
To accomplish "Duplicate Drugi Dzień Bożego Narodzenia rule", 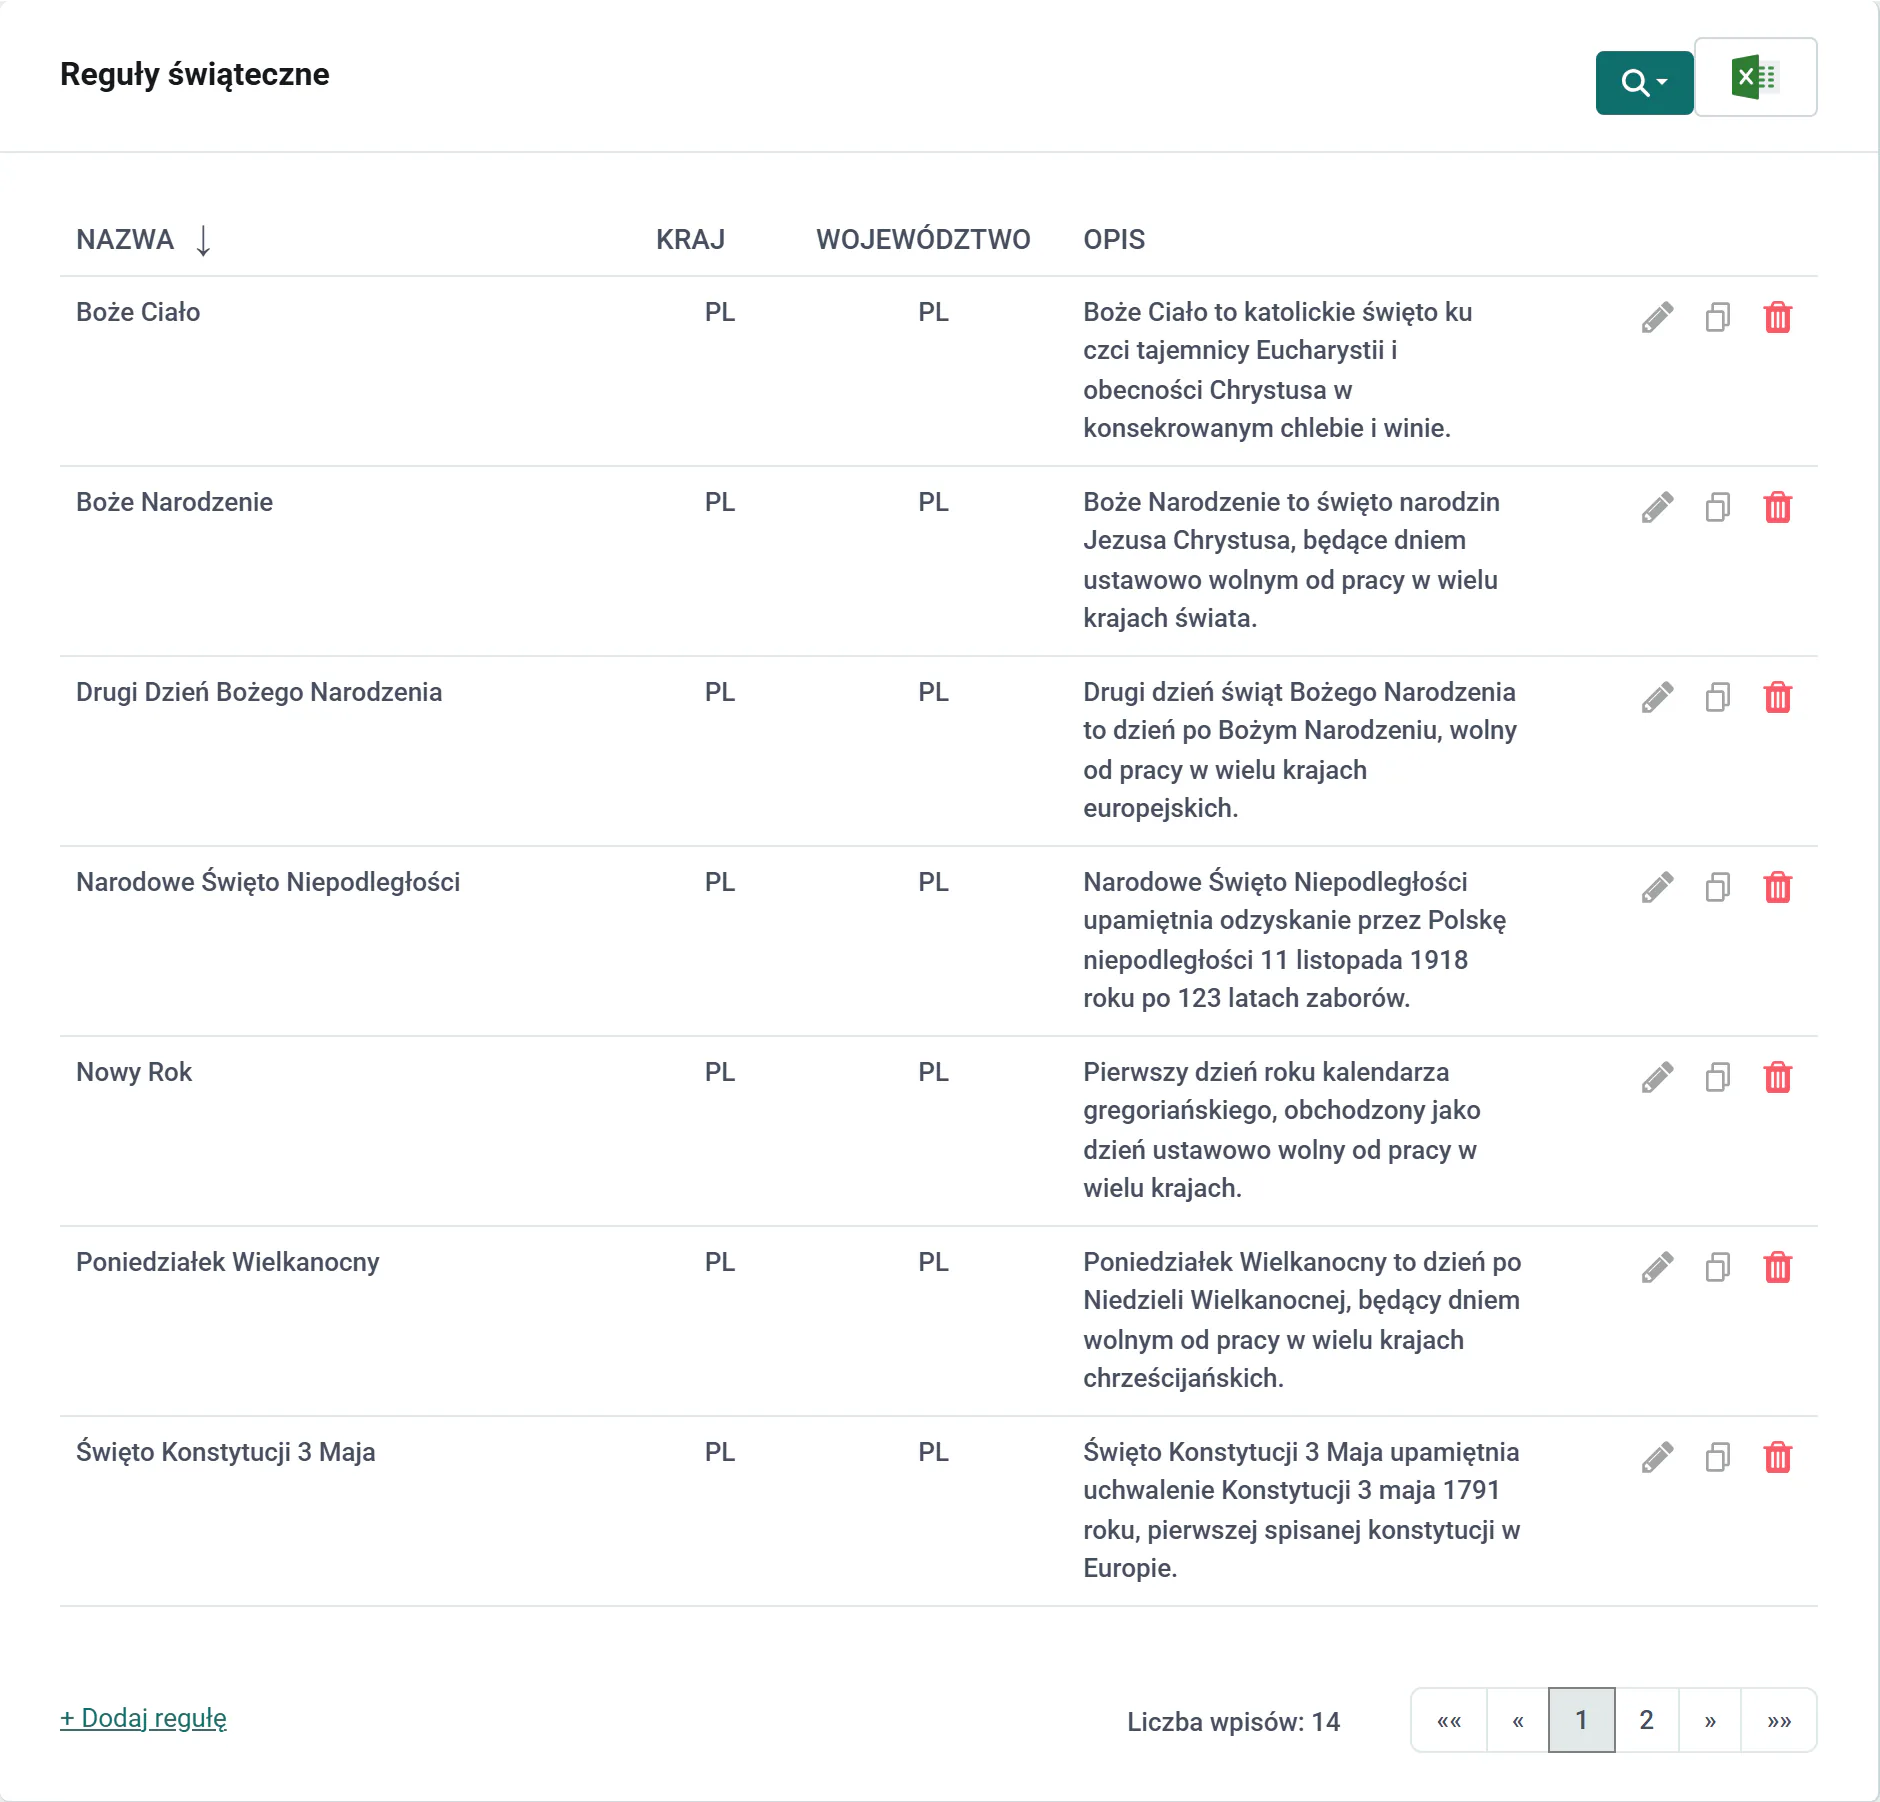I will click(x=1718, y=697).
